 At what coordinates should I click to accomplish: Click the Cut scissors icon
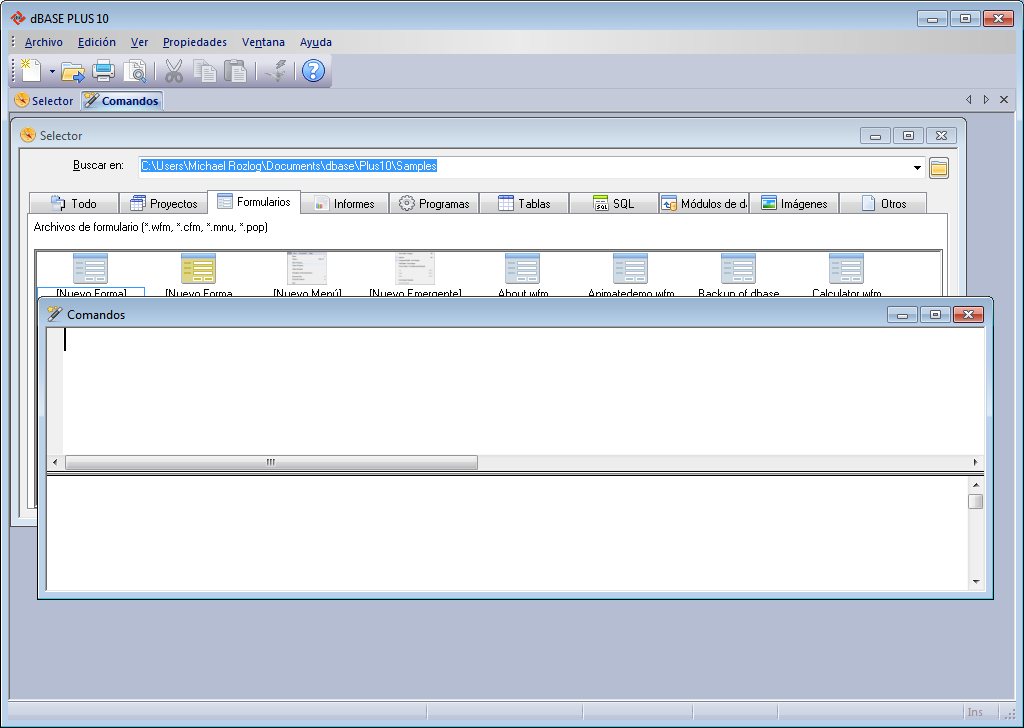174,71
